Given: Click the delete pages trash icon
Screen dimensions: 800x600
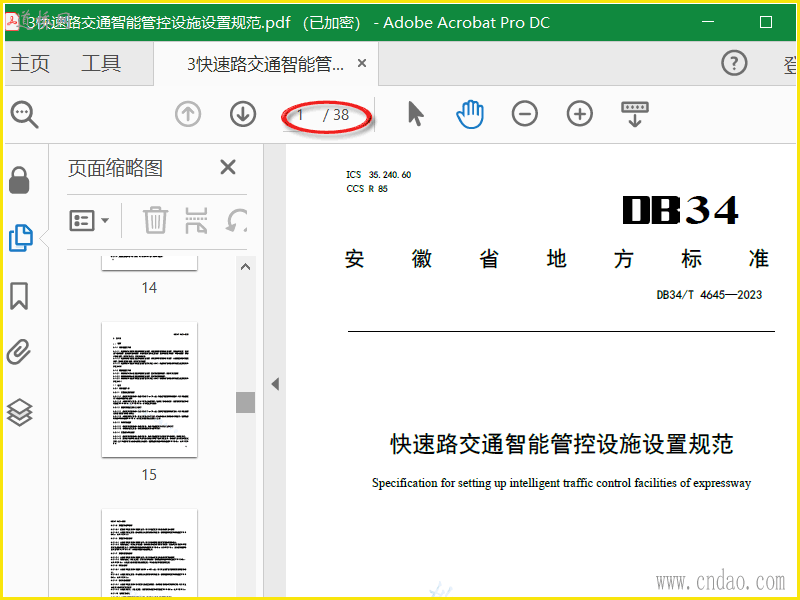Looking at the screenshot, I should tap(155, 220).
